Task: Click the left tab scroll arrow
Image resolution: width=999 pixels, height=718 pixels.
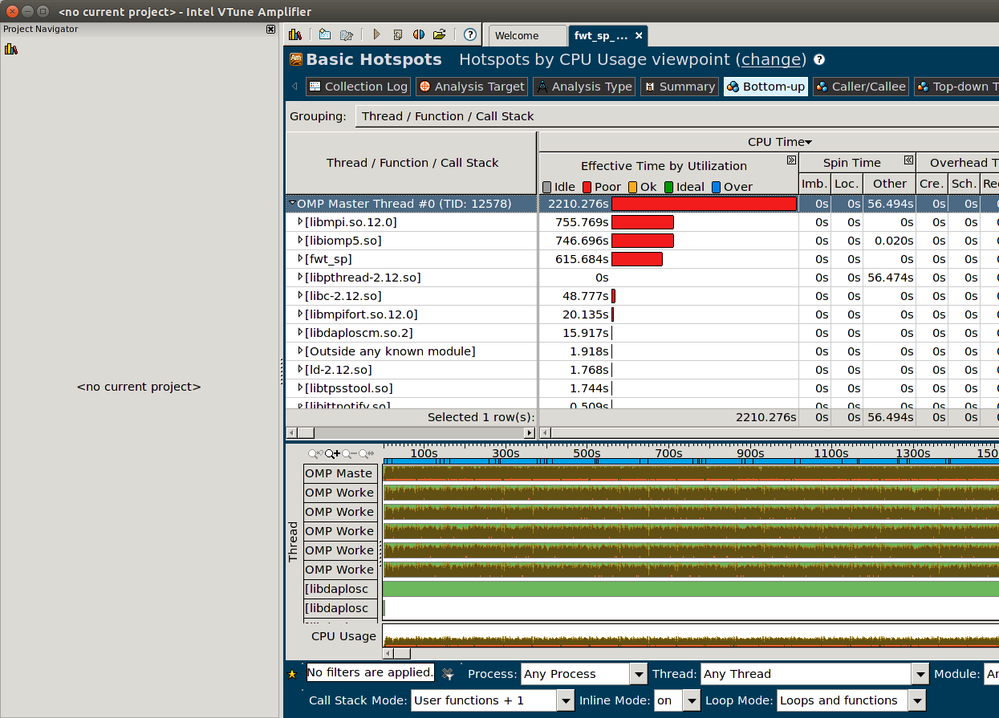Action: 294,86
